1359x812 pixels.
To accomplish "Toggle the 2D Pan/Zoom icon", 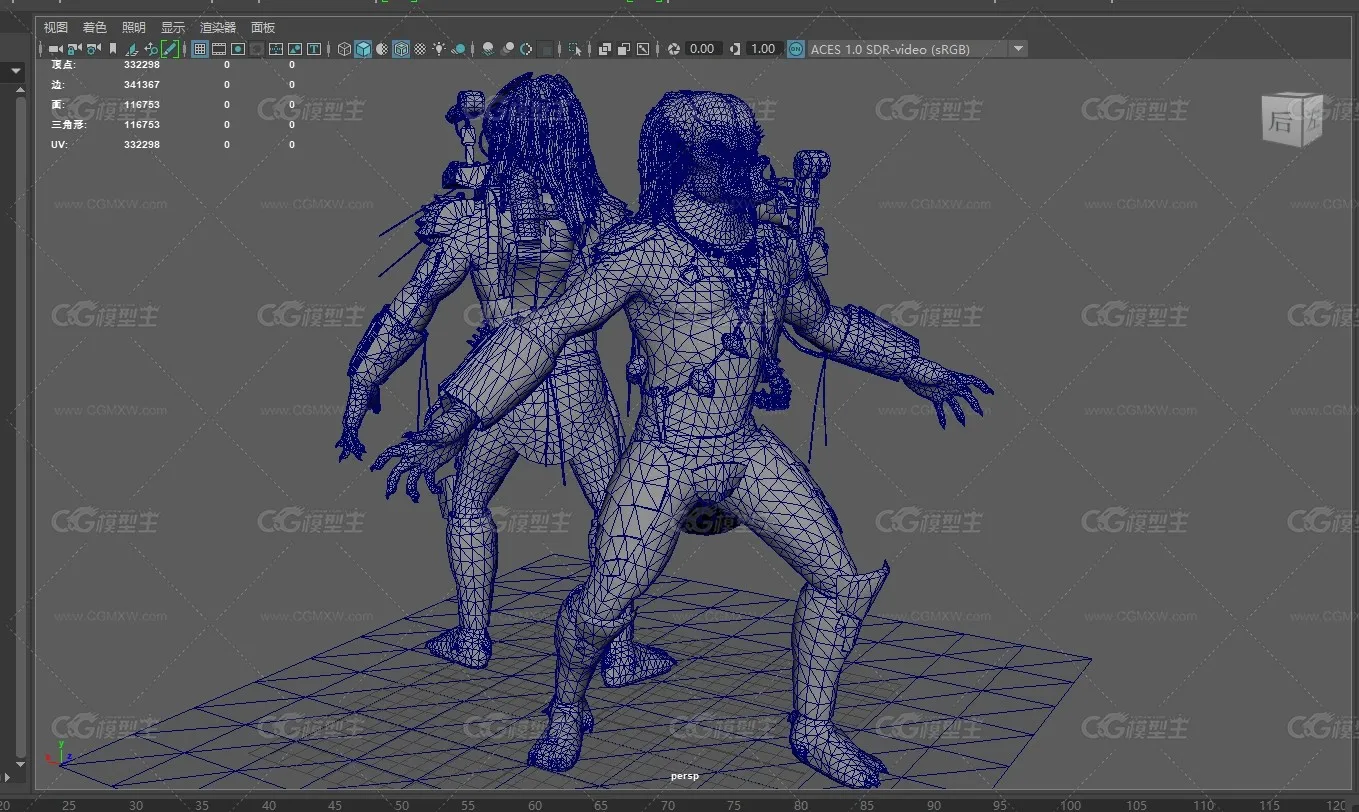I will click(x=151, y=49).
